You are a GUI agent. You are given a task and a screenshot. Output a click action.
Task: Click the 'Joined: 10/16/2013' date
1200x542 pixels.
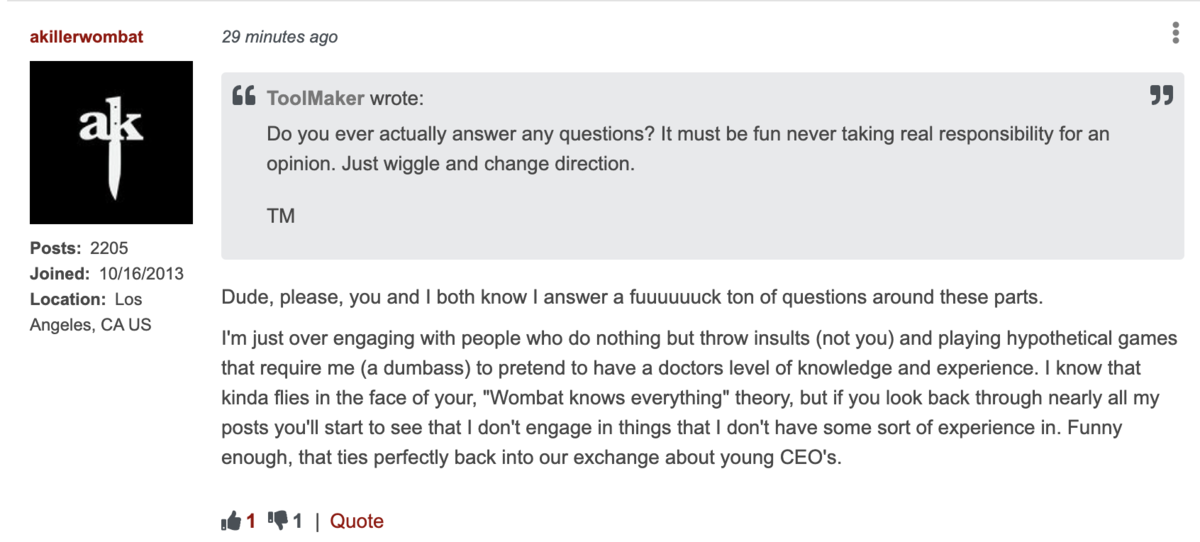coord(107,273)
